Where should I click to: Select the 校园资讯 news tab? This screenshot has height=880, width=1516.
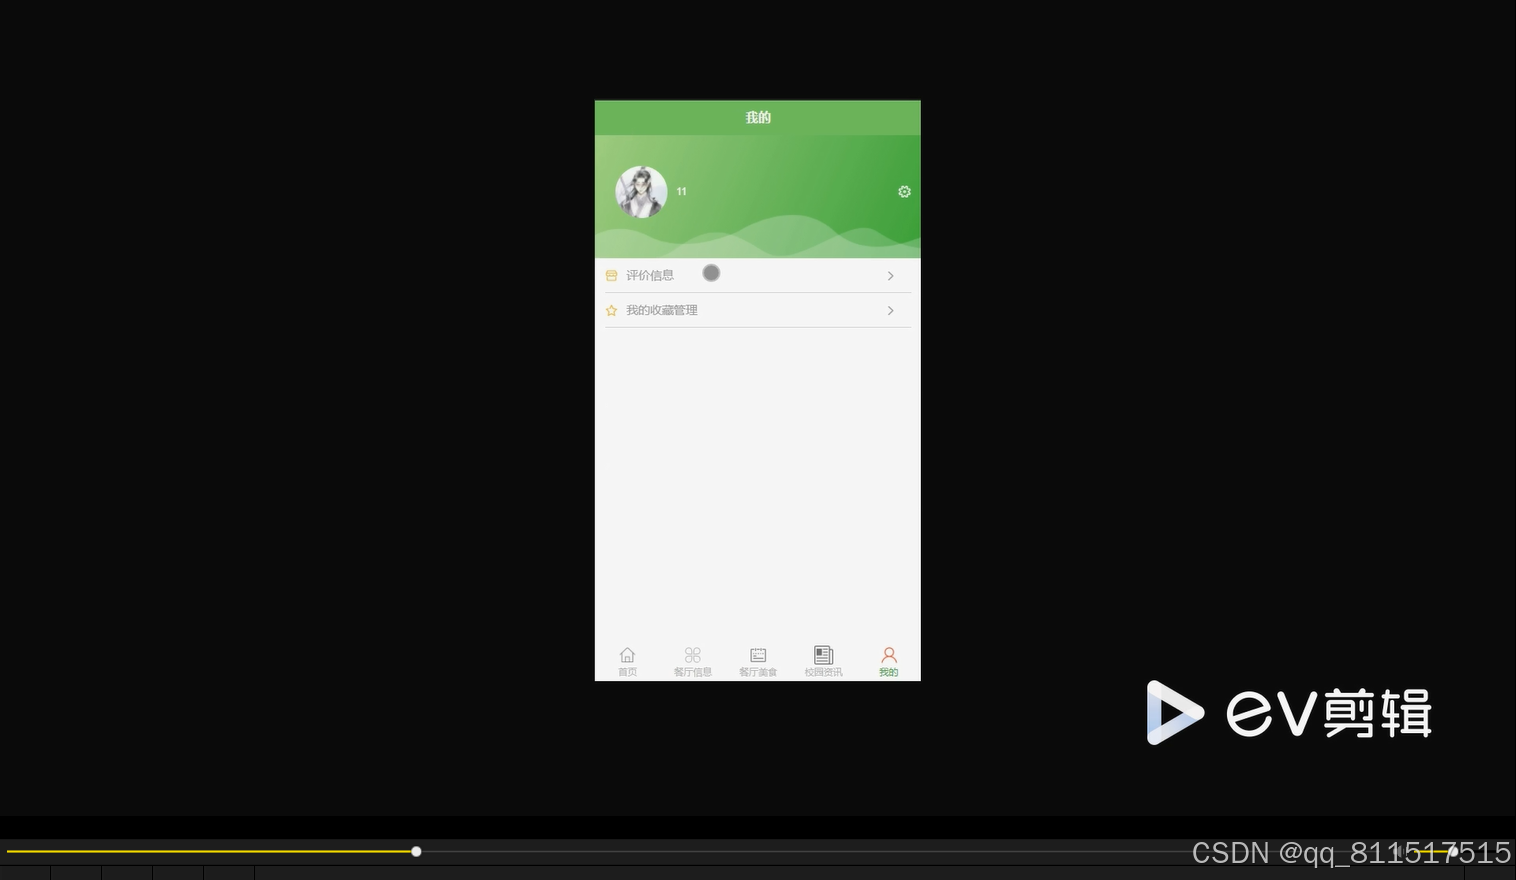click(823, 662)
